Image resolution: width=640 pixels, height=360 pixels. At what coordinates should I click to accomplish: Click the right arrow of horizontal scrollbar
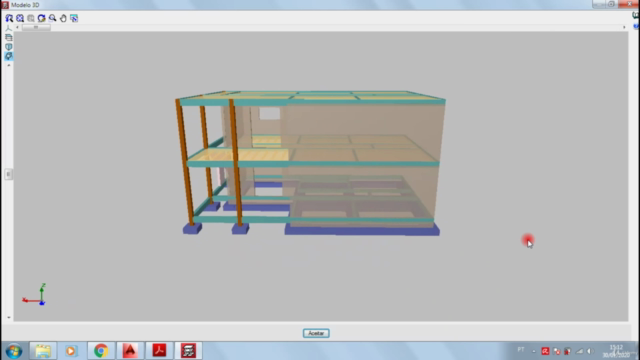624,27
